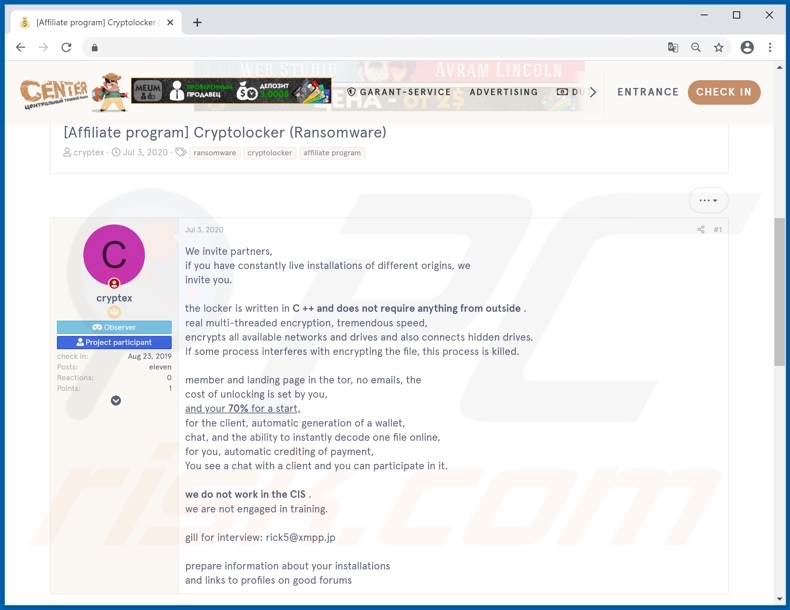Go forward with the browser arrow
The width and height of the screenshot is (790, 610).
pos(43,47)
